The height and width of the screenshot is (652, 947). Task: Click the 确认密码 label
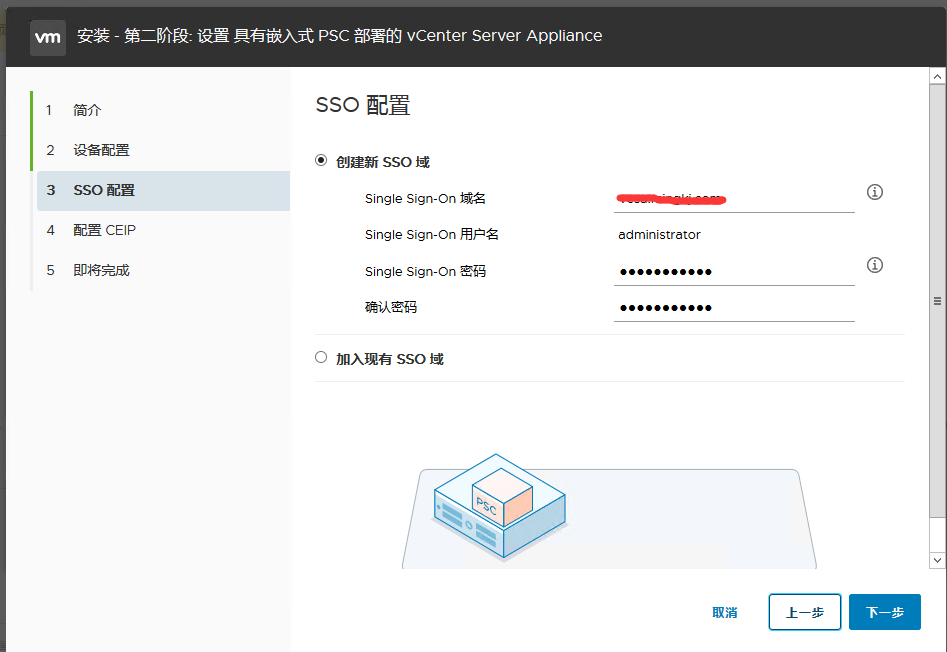(x=391, y=307)
